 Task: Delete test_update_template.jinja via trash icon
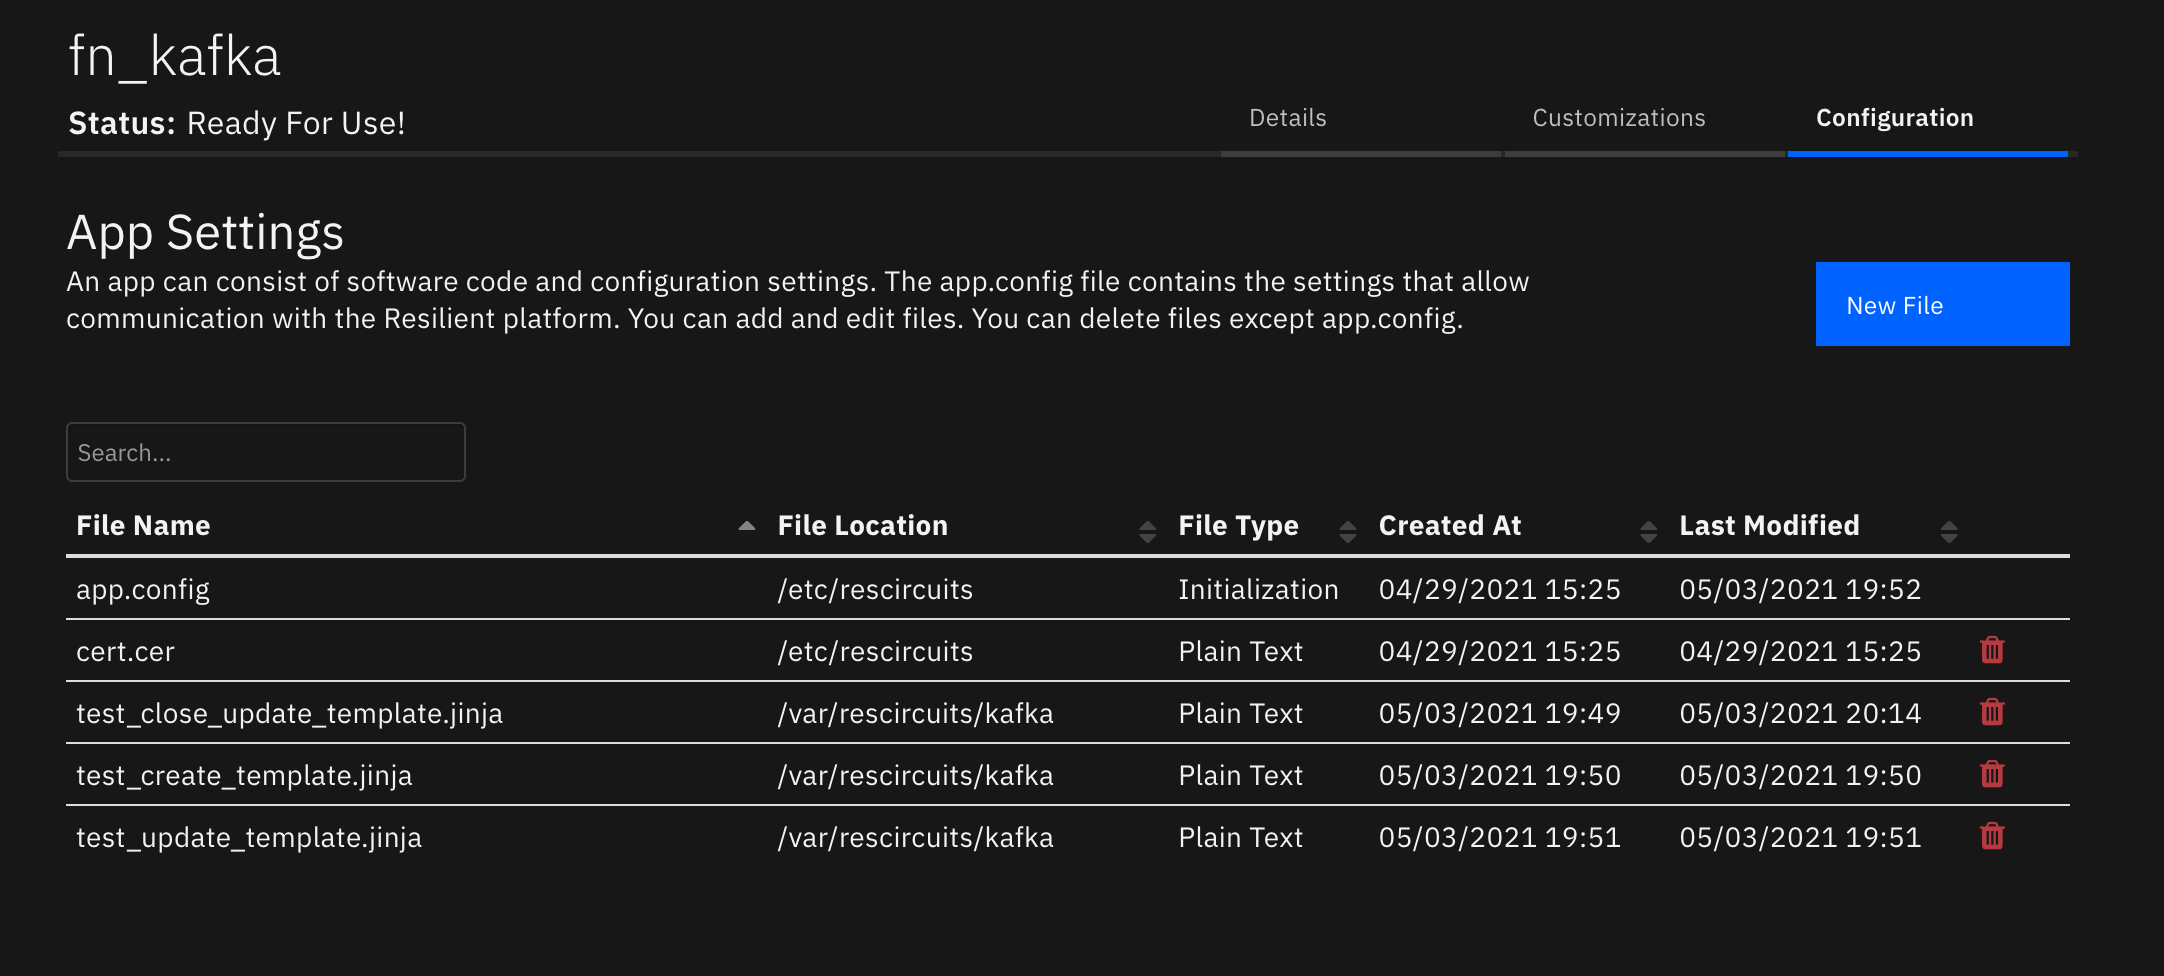[1992, 836]
